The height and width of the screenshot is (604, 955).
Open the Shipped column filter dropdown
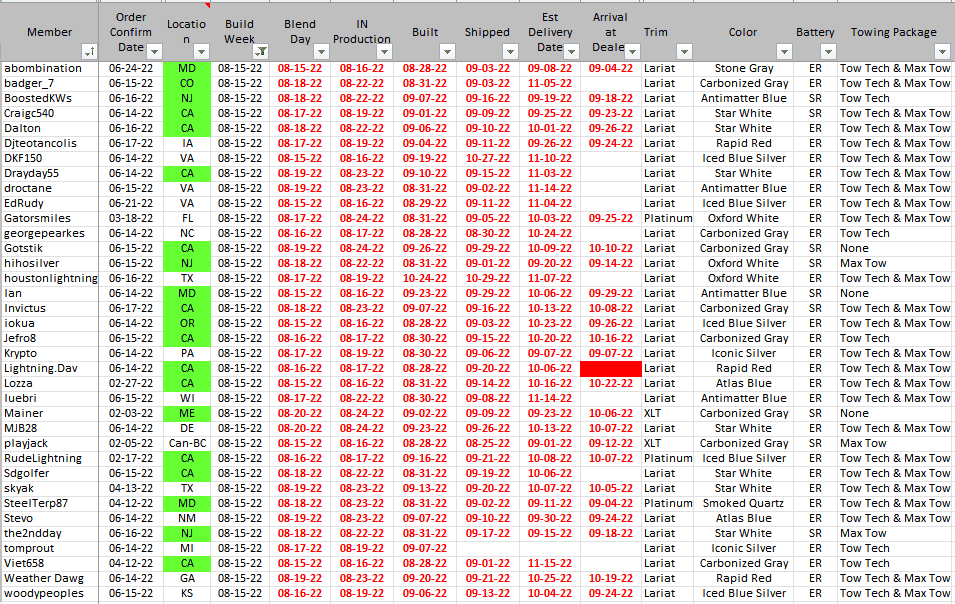508,51
